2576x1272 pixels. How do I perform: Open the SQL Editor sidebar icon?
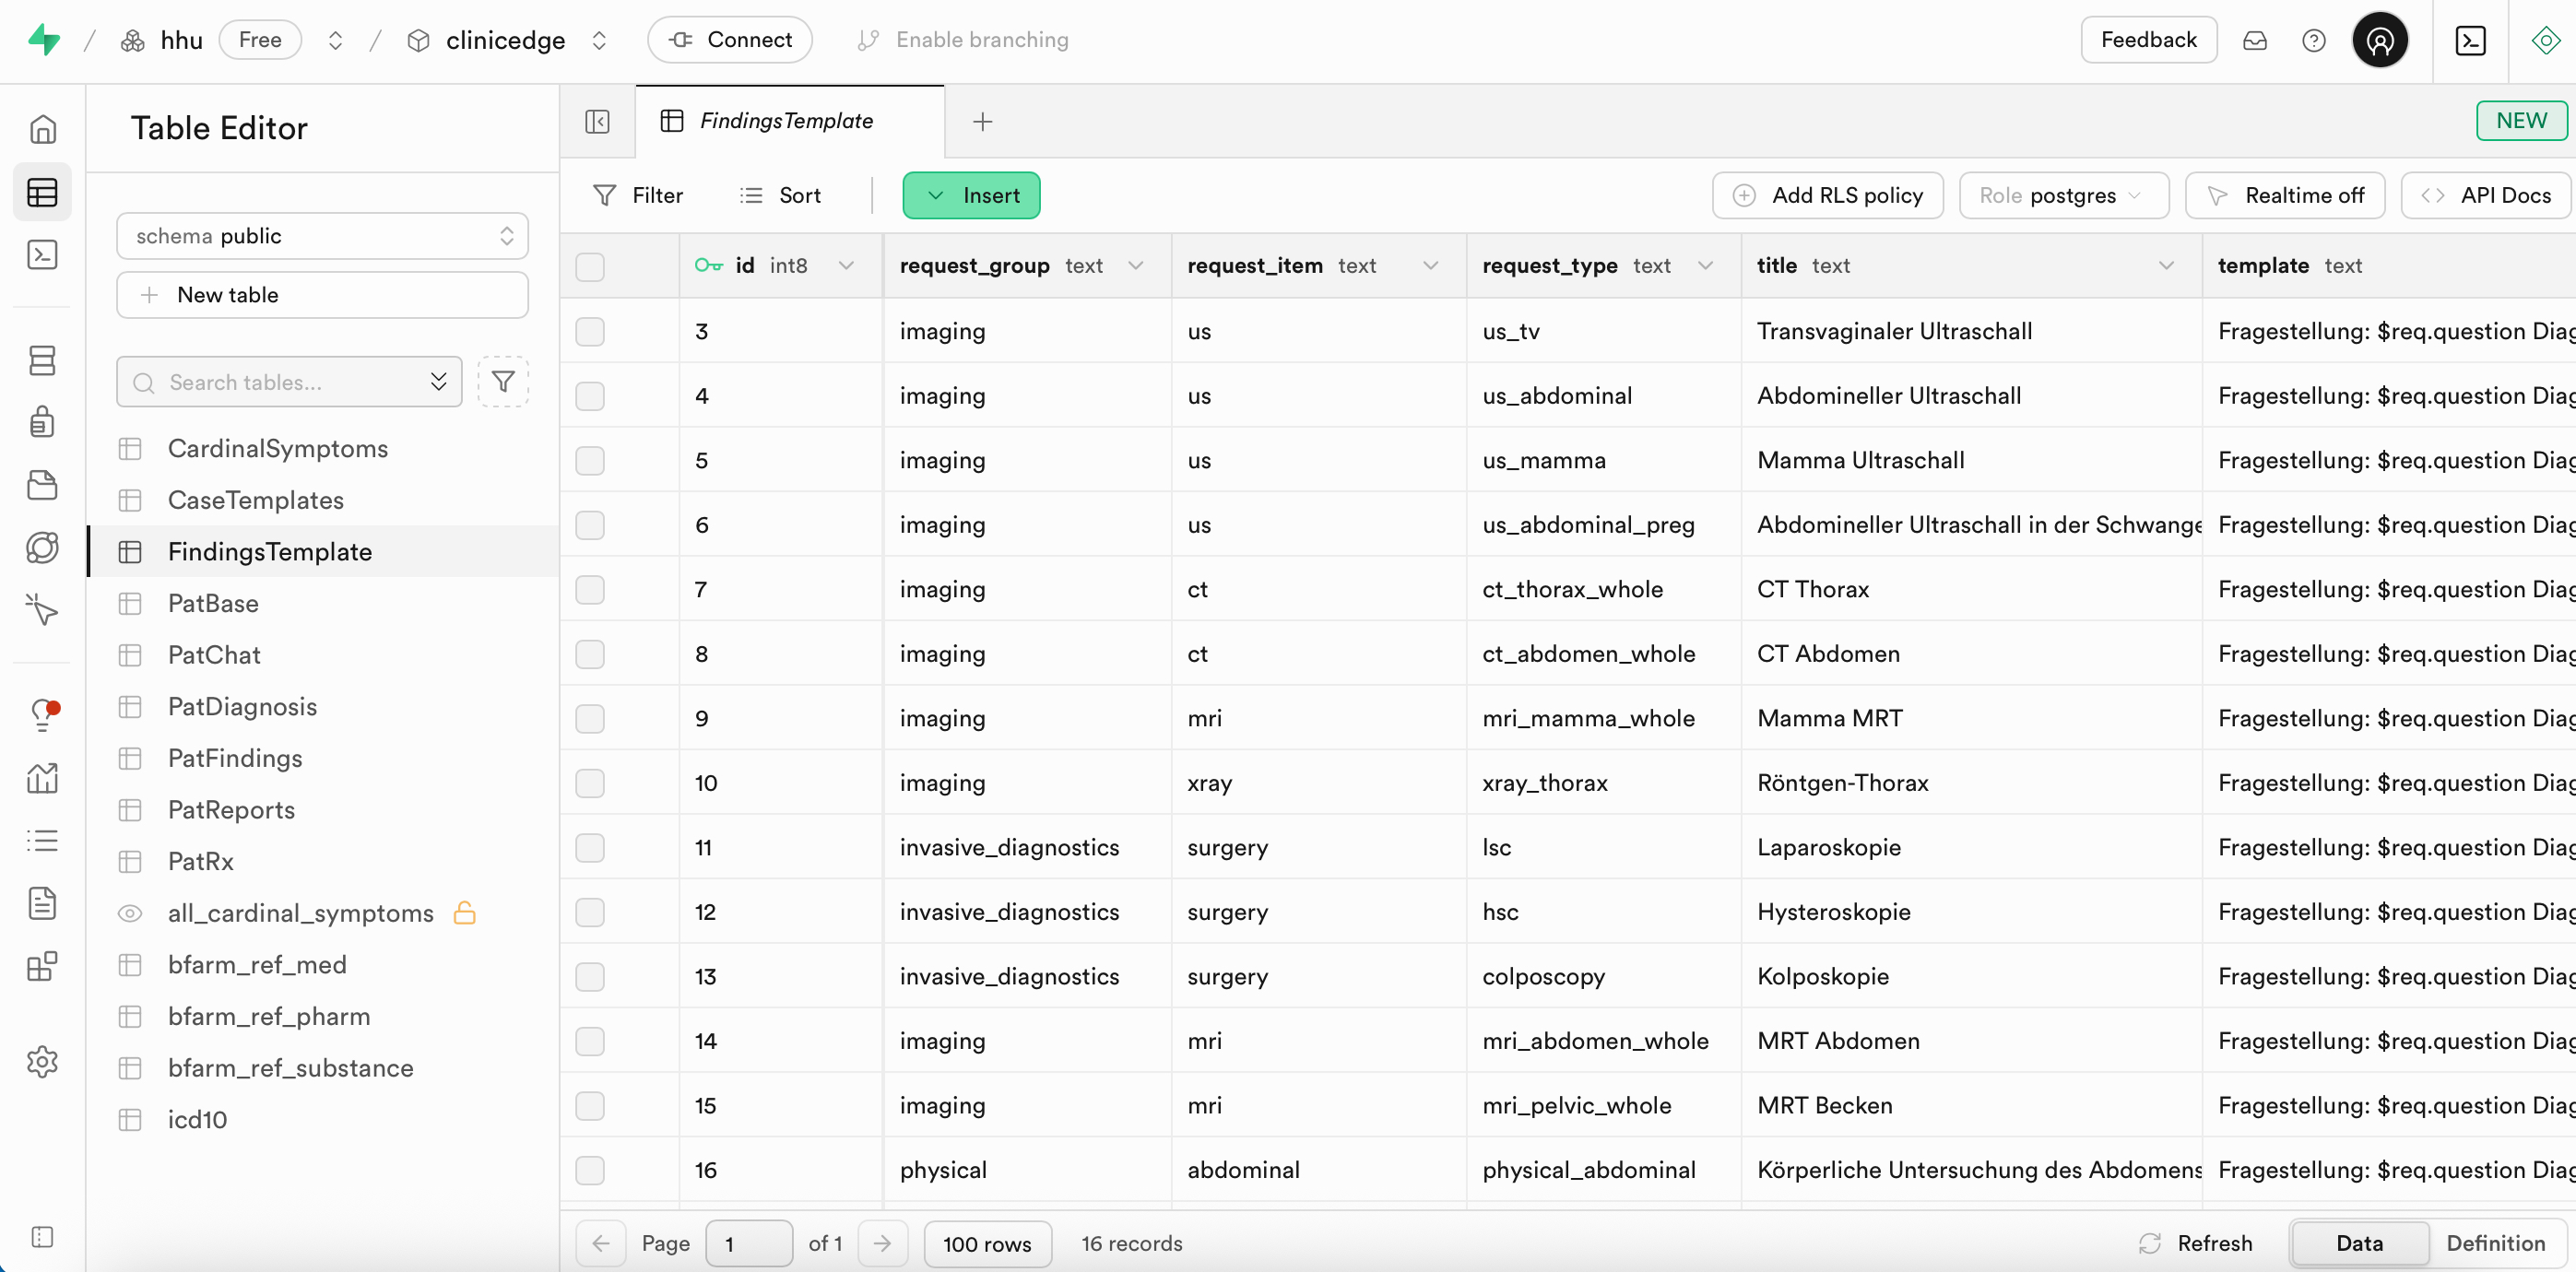click(x=42, y=255)
